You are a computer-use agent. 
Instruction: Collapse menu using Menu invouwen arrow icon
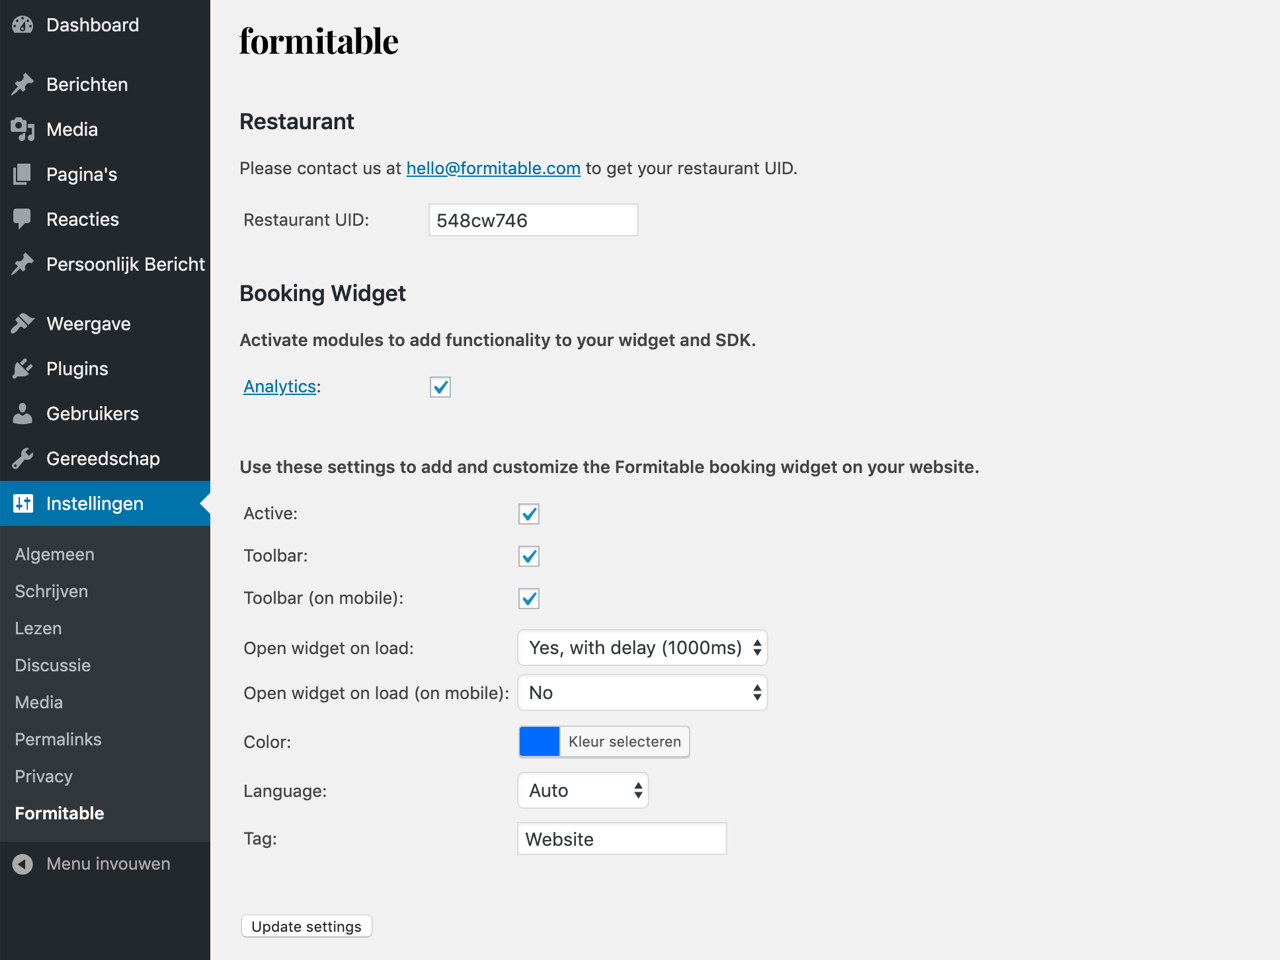(x=22, y=864)
